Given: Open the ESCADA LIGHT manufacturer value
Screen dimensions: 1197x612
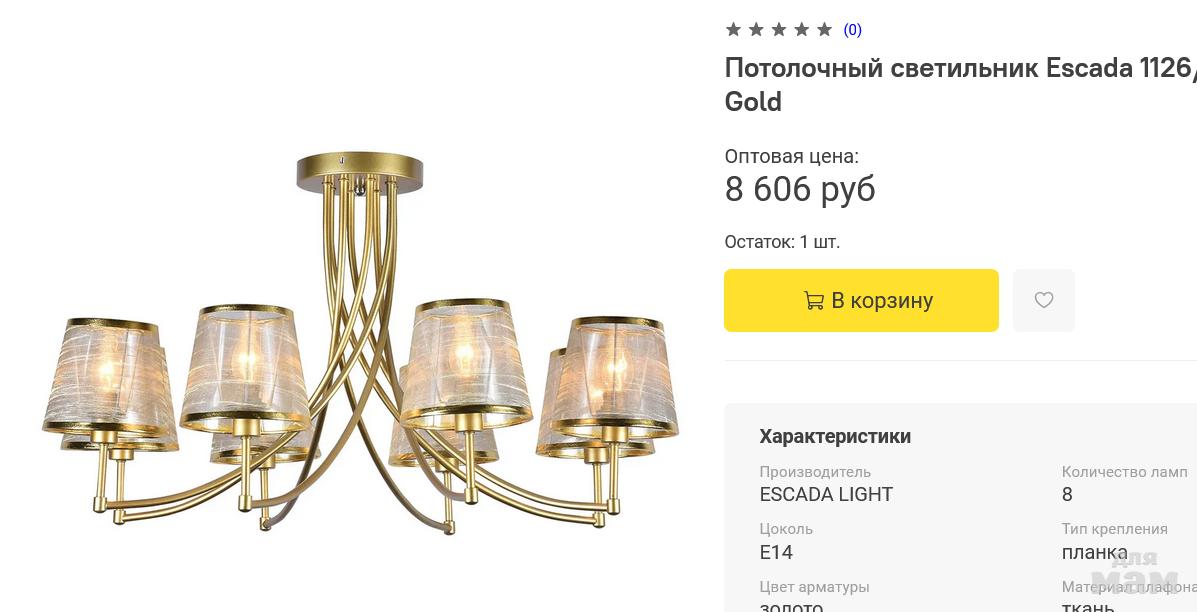Looking at the screenshot, I should click(826, 494).
